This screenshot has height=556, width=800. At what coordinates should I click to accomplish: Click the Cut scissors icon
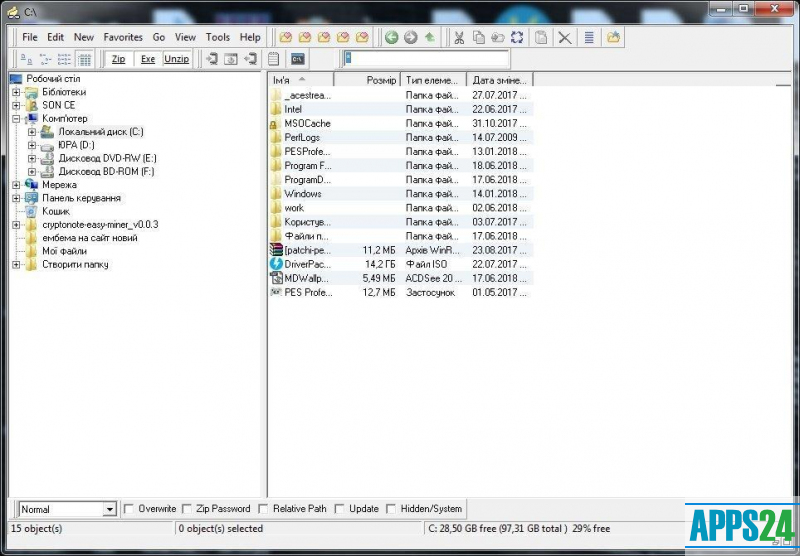(458, 37)
